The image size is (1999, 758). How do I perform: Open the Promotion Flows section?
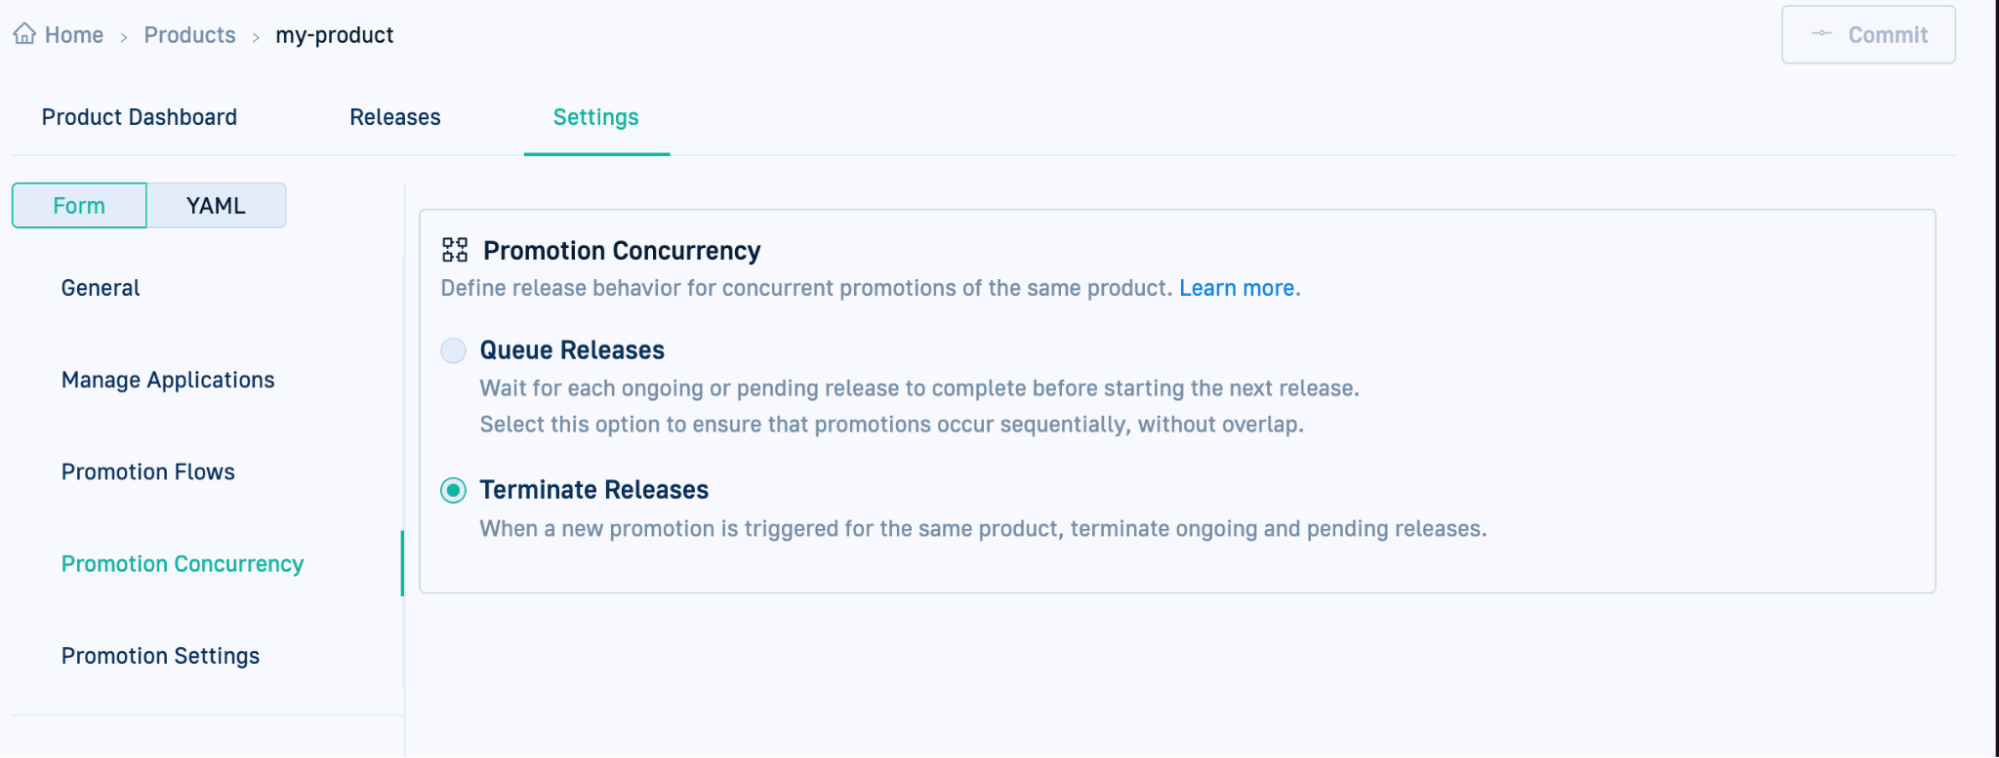click(x=148, y=471)
